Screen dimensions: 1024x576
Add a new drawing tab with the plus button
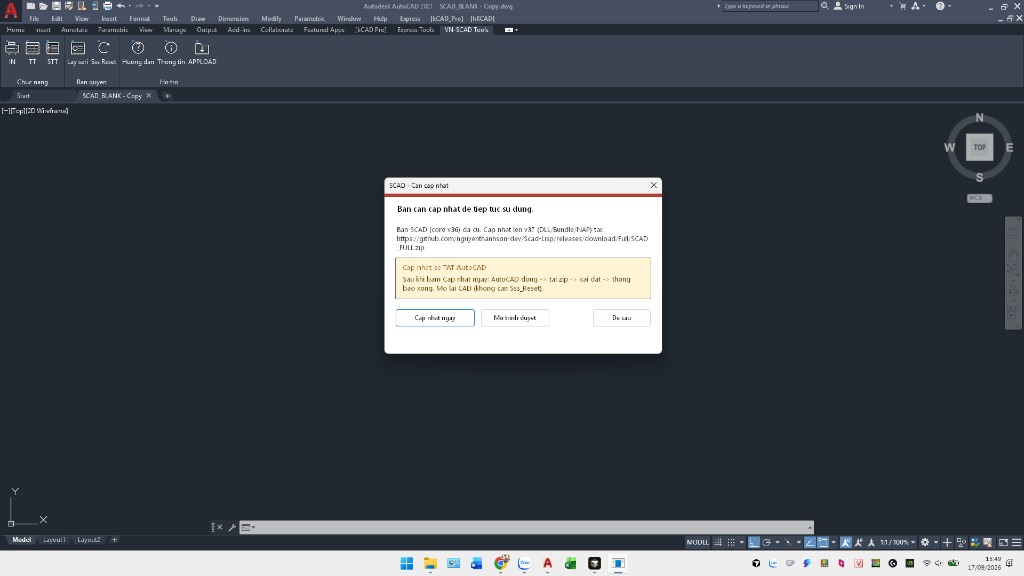coord(167,95)
